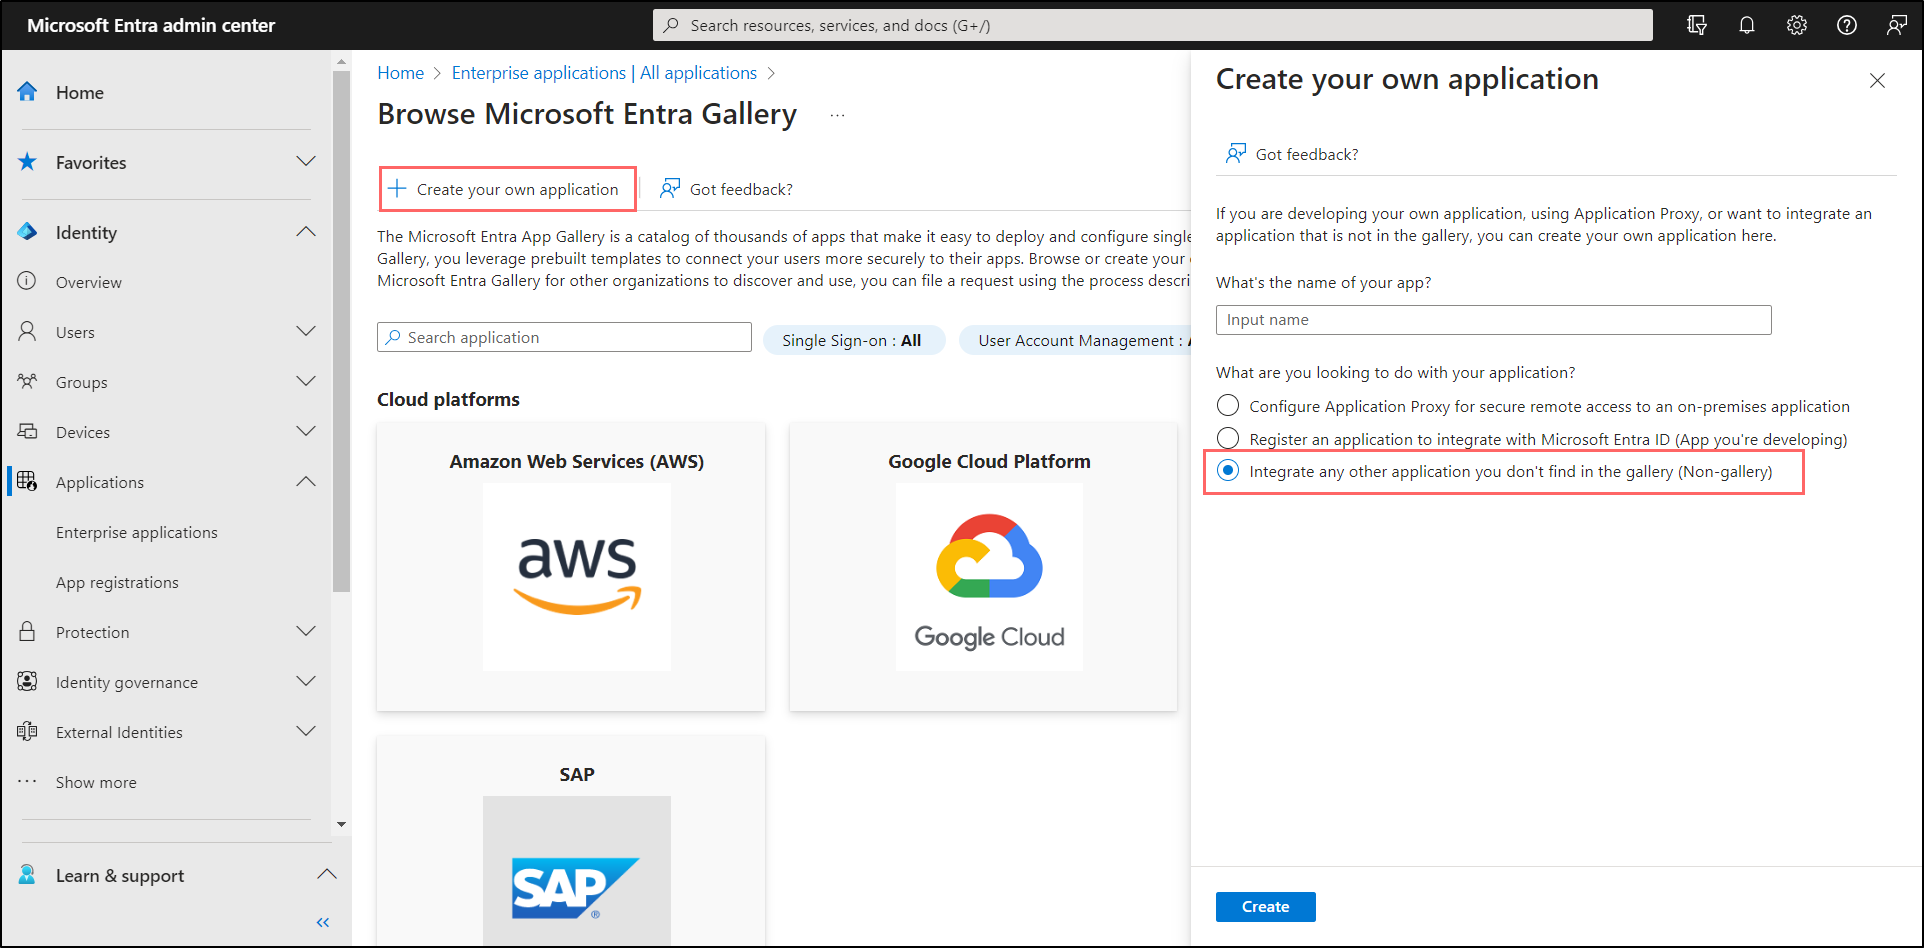Open the Google Cloud Platform card
Screen dimensions: 1924x948
click(x=983, y=566)
